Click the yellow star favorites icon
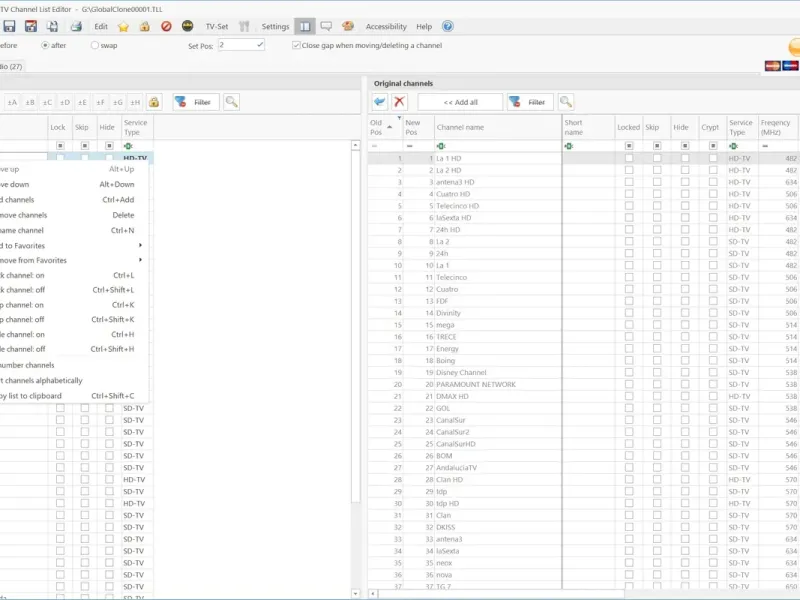 pos(123,27)
